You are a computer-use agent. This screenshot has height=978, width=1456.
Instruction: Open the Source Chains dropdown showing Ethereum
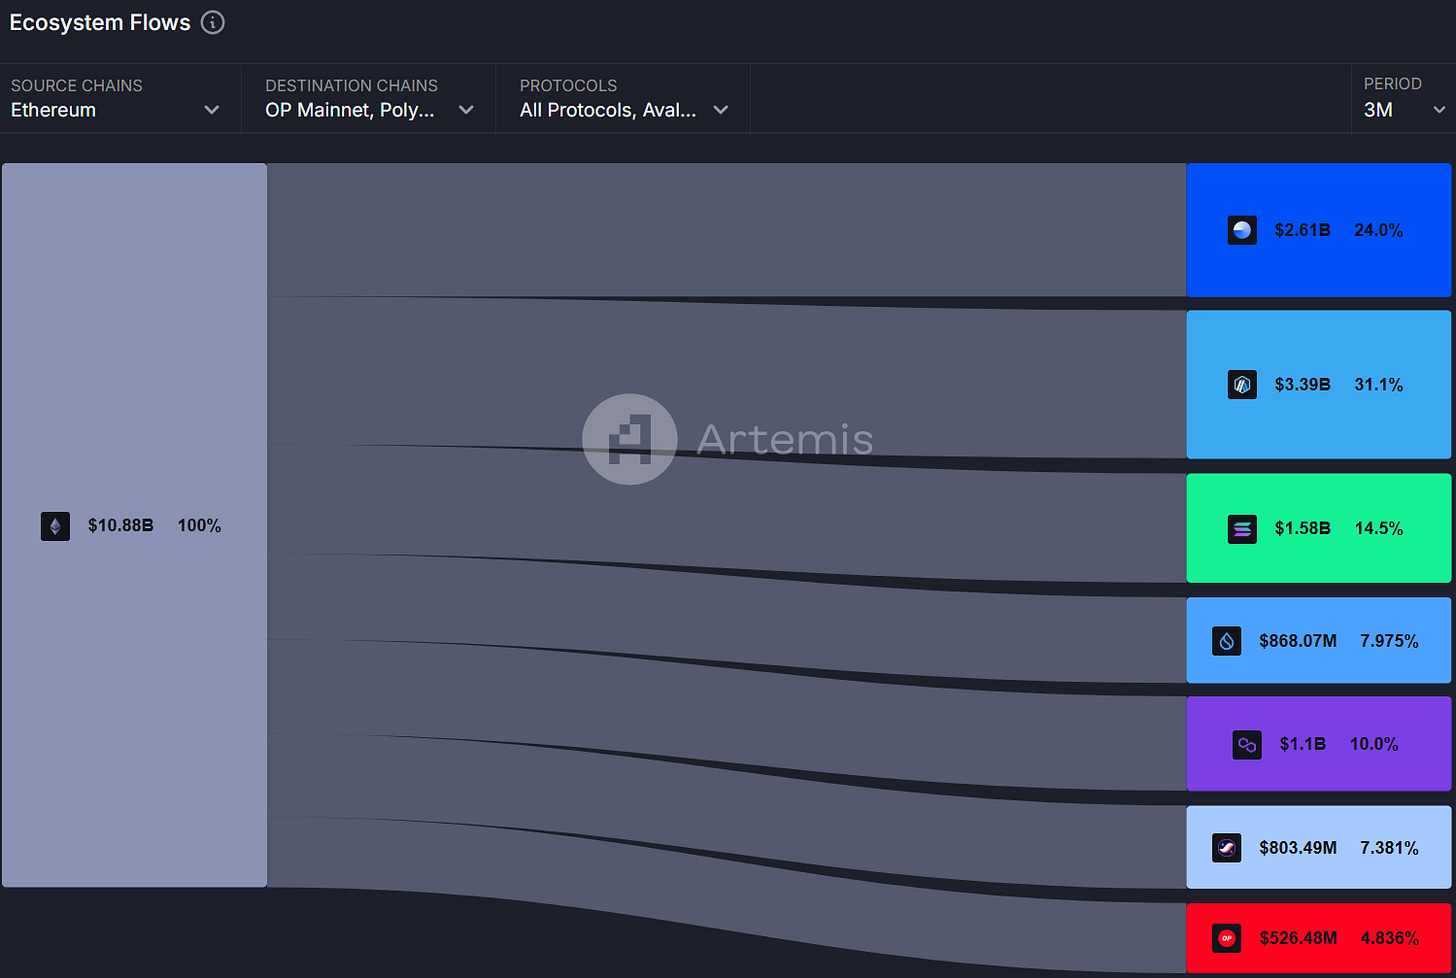[x=120, y=99]
